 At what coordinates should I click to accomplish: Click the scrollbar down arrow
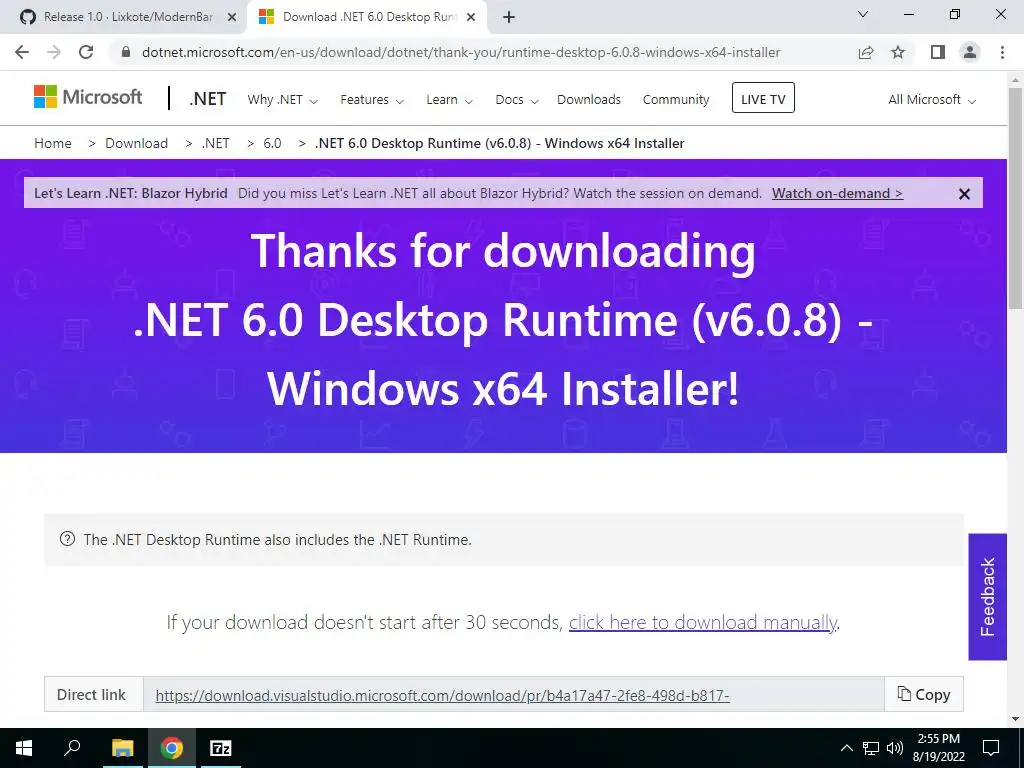(1016, 719)
